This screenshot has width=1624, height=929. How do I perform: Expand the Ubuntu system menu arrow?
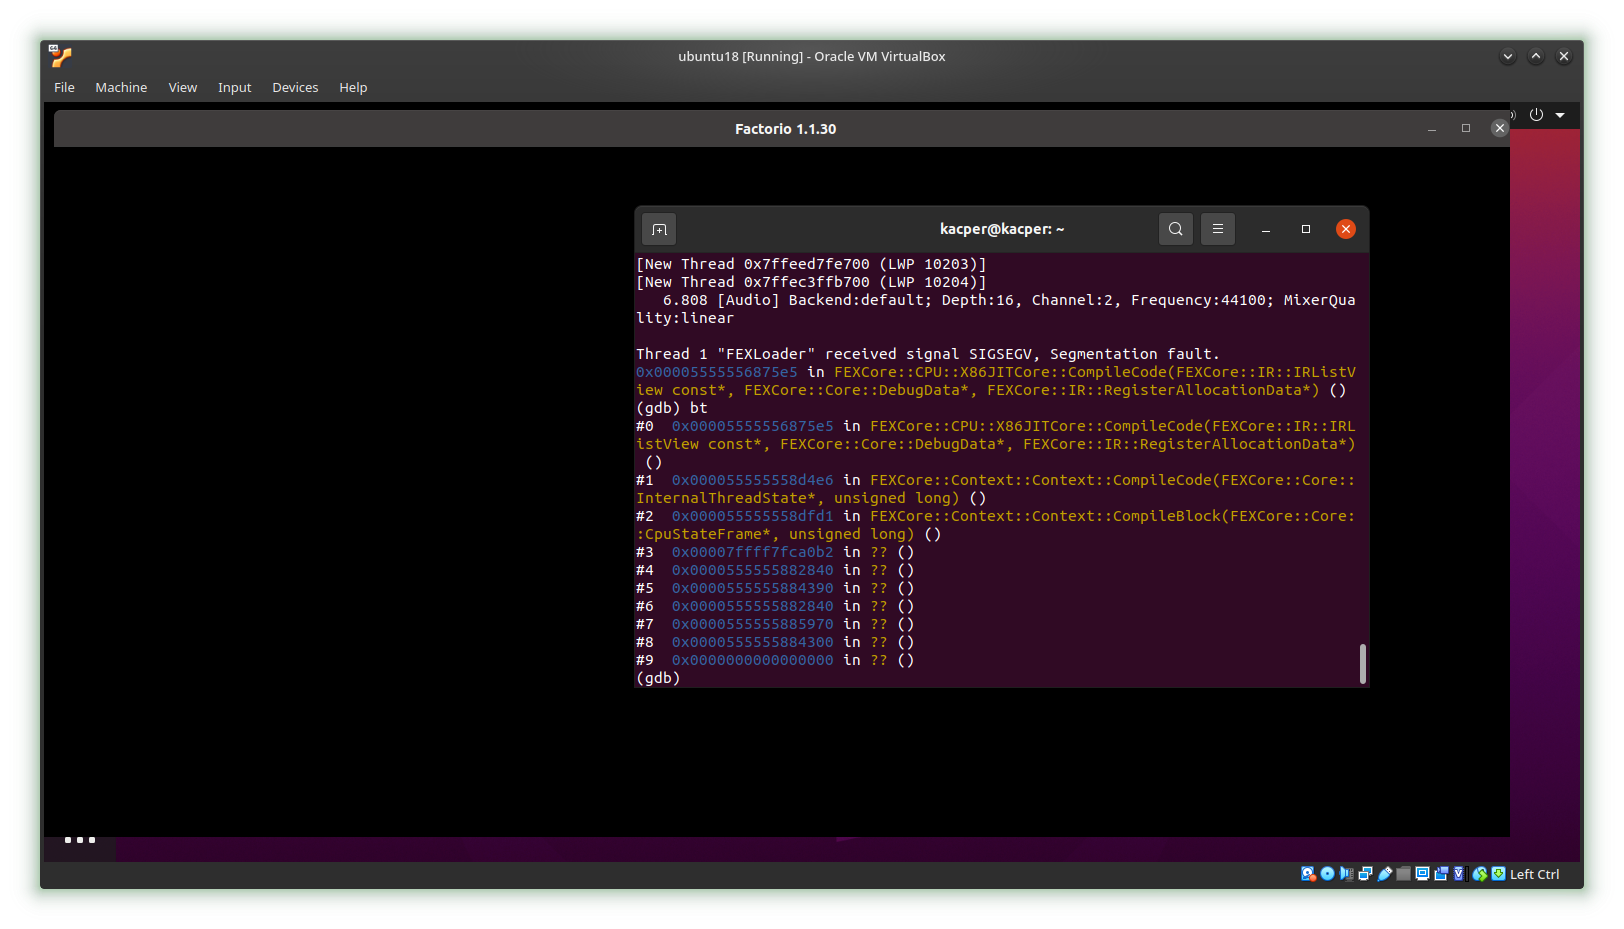tap(1560, 115)
